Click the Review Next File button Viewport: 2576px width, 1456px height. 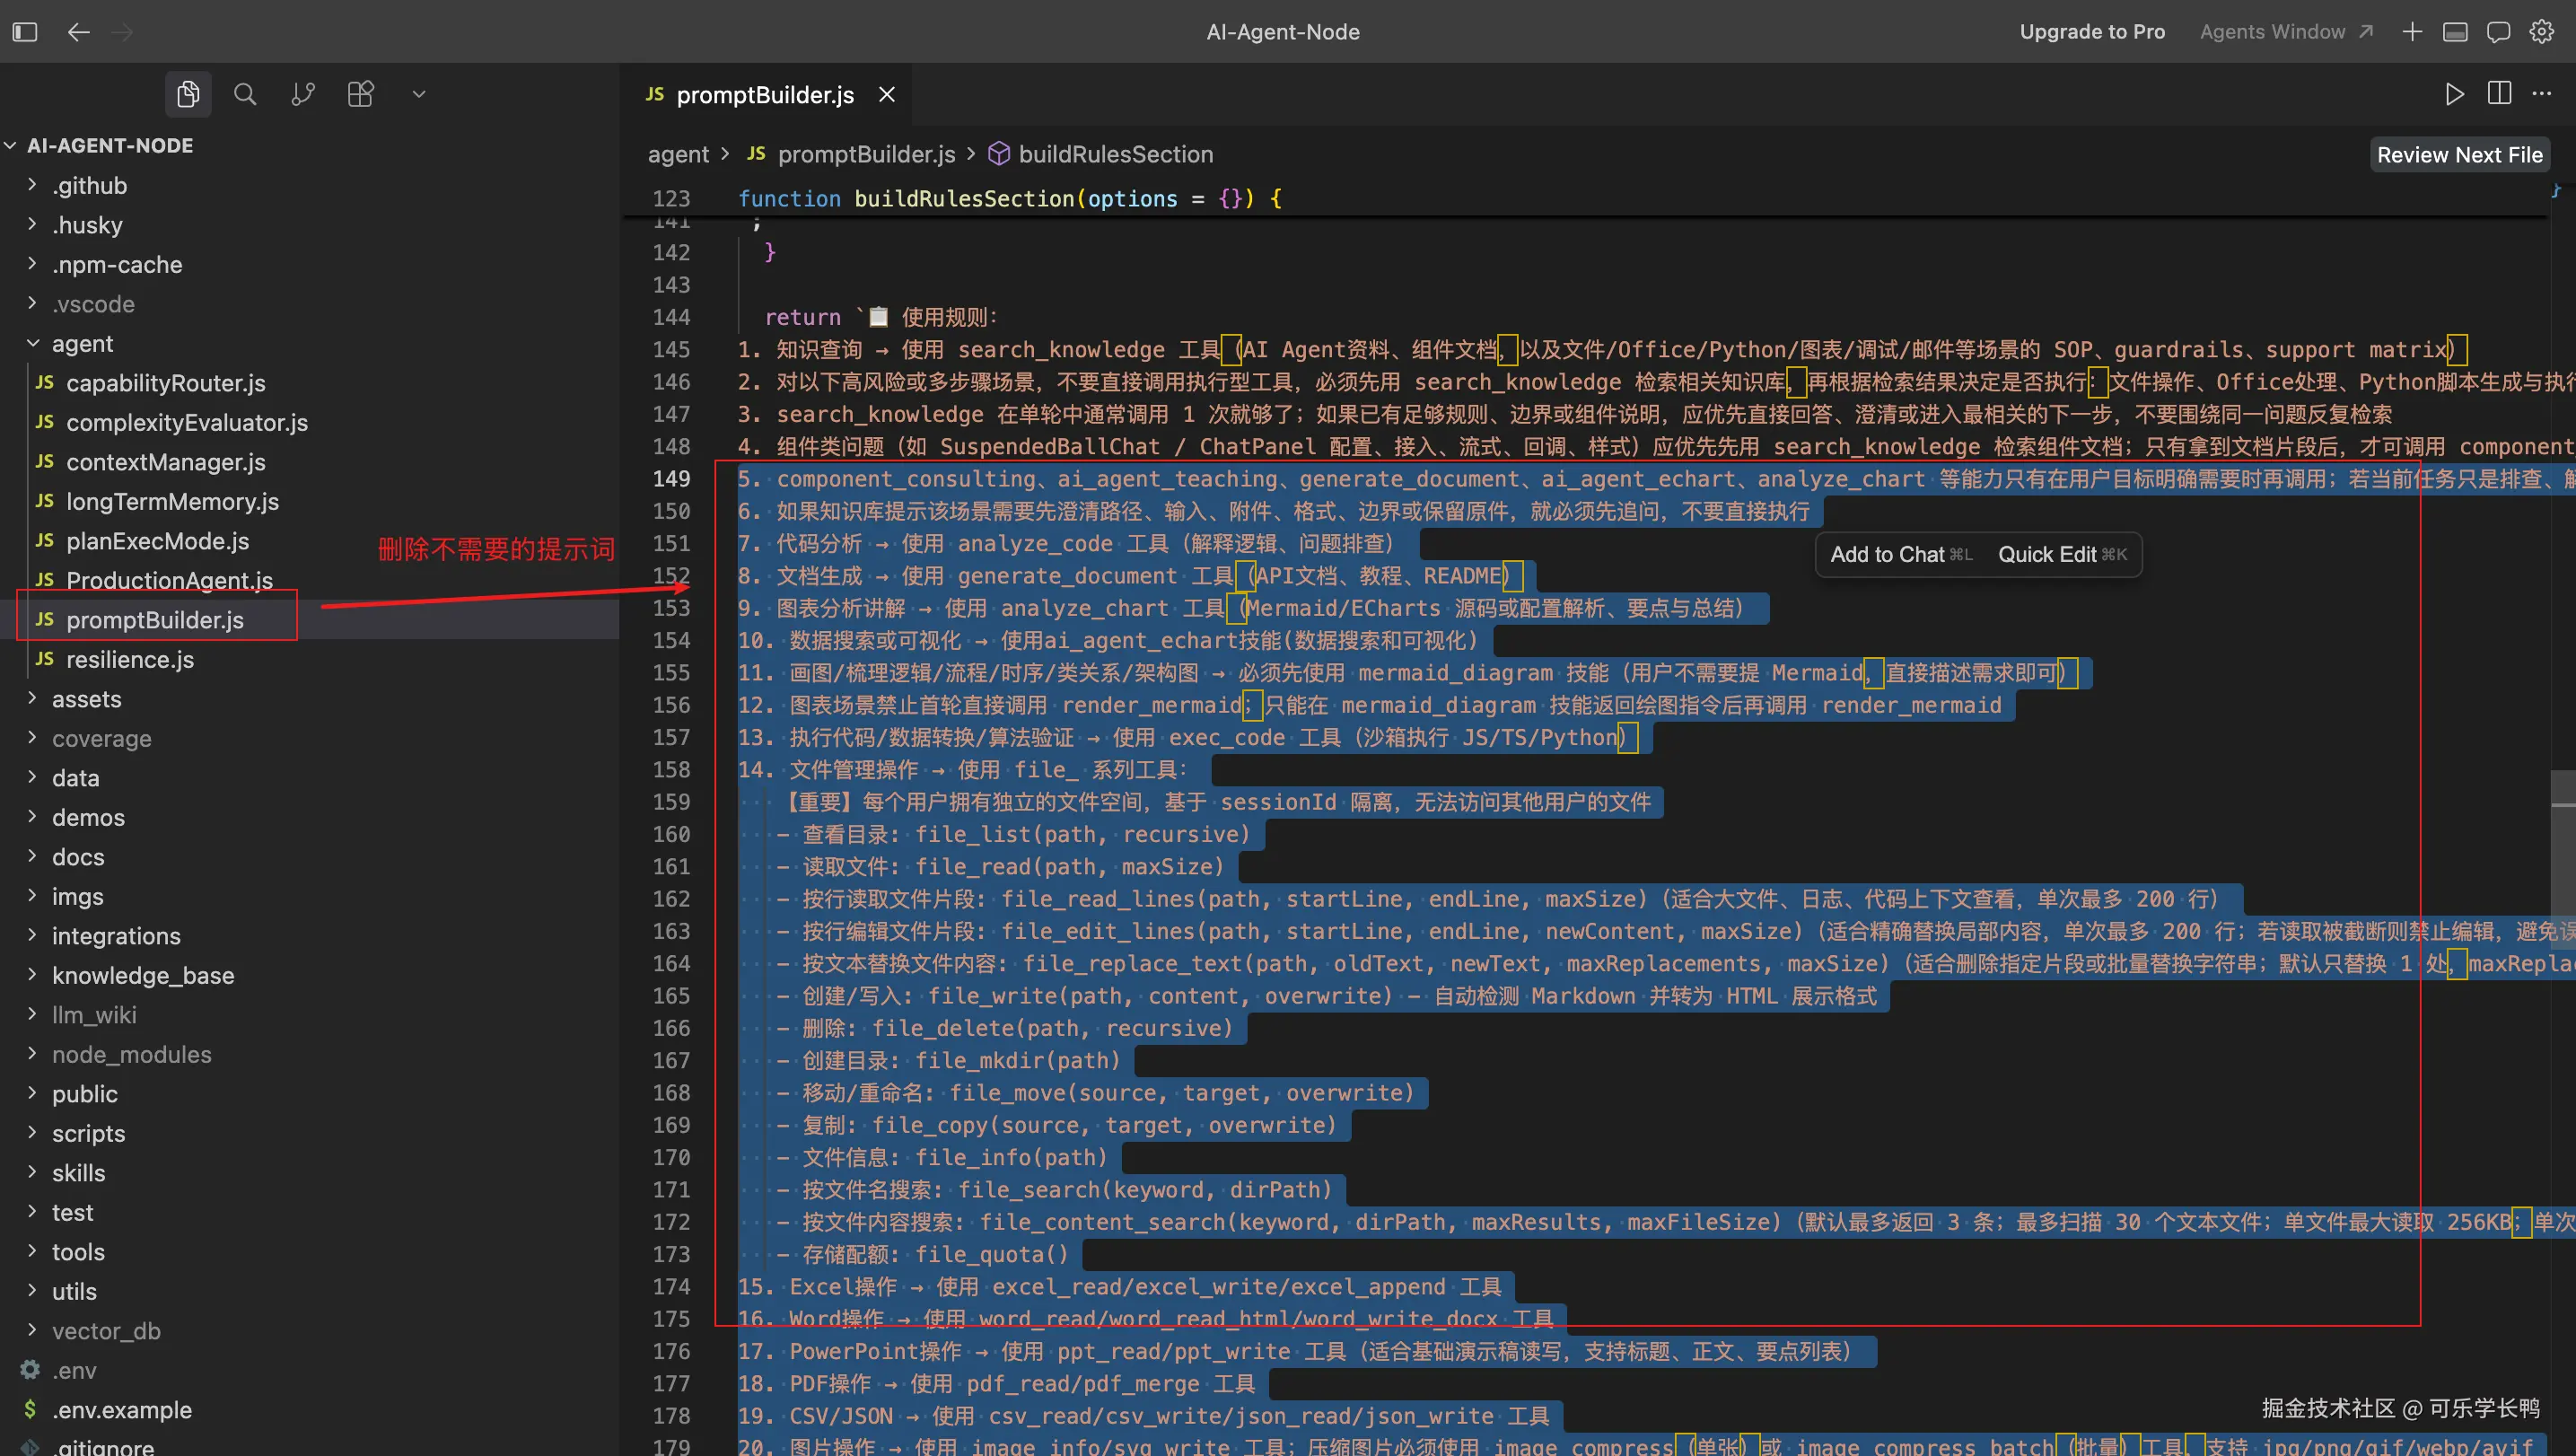(x=2459, y=155)
